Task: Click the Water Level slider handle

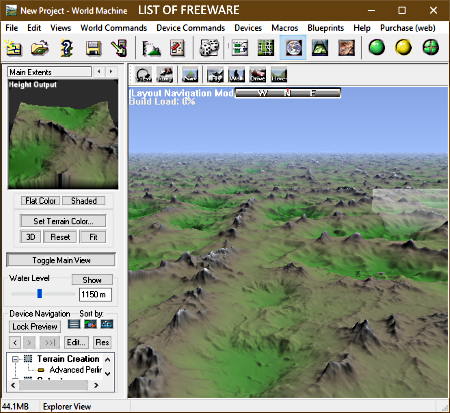Action: [40, 294]
